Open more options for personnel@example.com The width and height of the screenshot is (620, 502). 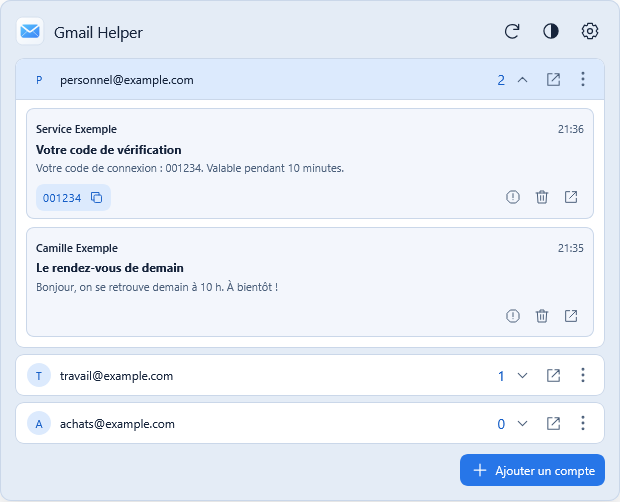(583, 79)
